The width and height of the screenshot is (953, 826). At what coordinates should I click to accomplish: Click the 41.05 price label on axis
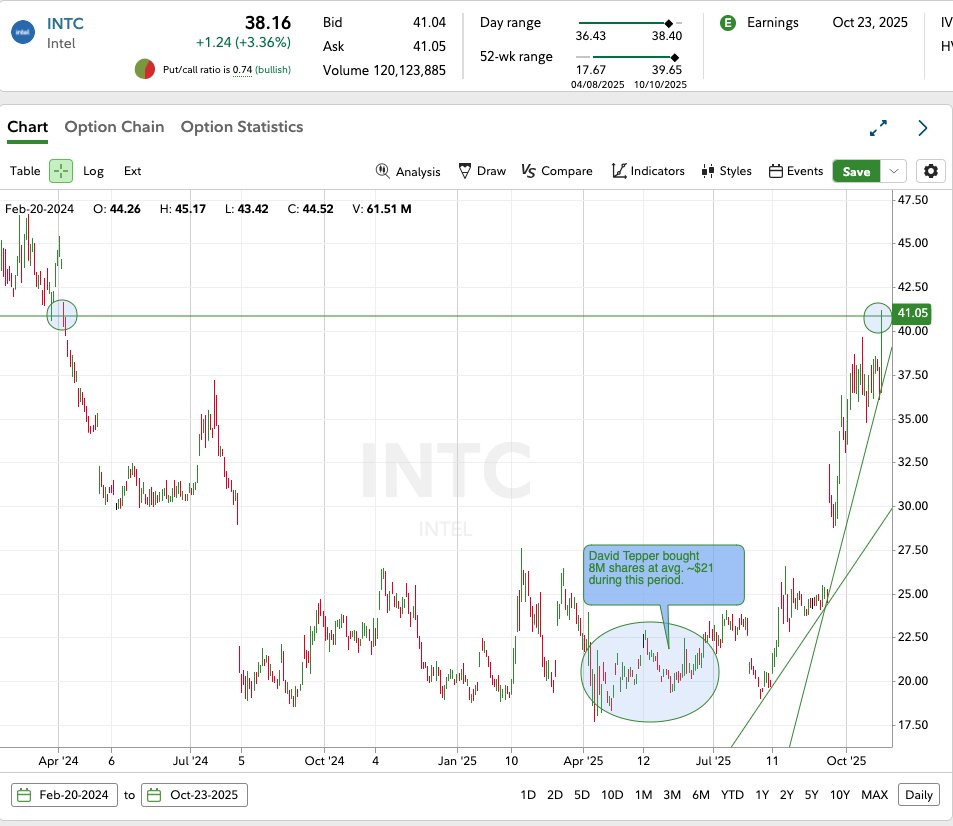[912, 313]
